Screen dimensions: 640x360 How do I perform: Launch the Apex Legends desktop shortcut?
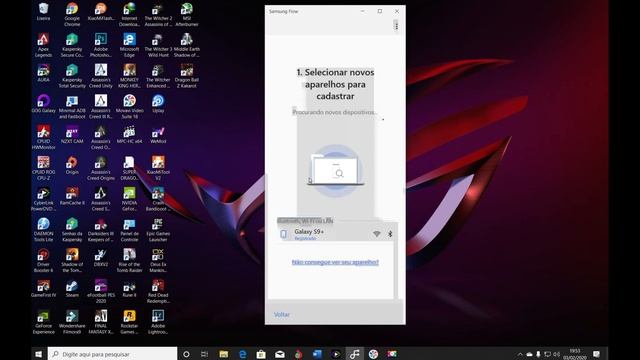[x=43, y=45]
